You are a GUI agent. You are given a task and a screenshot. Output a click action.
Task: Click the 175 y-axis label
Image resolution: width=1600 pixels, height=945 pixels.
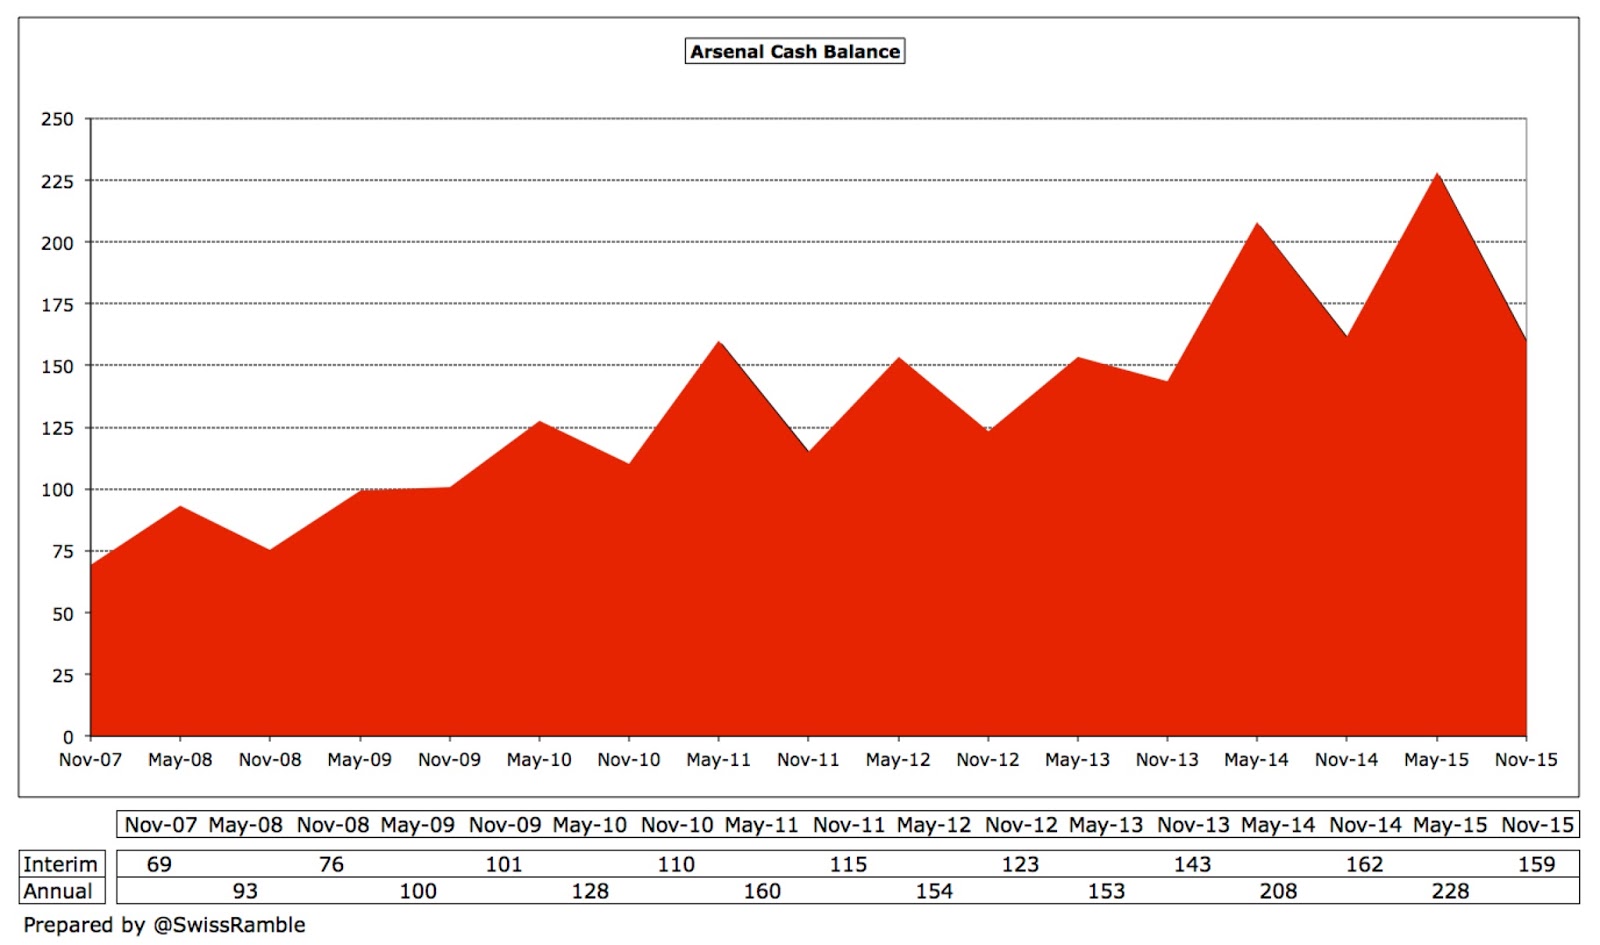[57, 305]
